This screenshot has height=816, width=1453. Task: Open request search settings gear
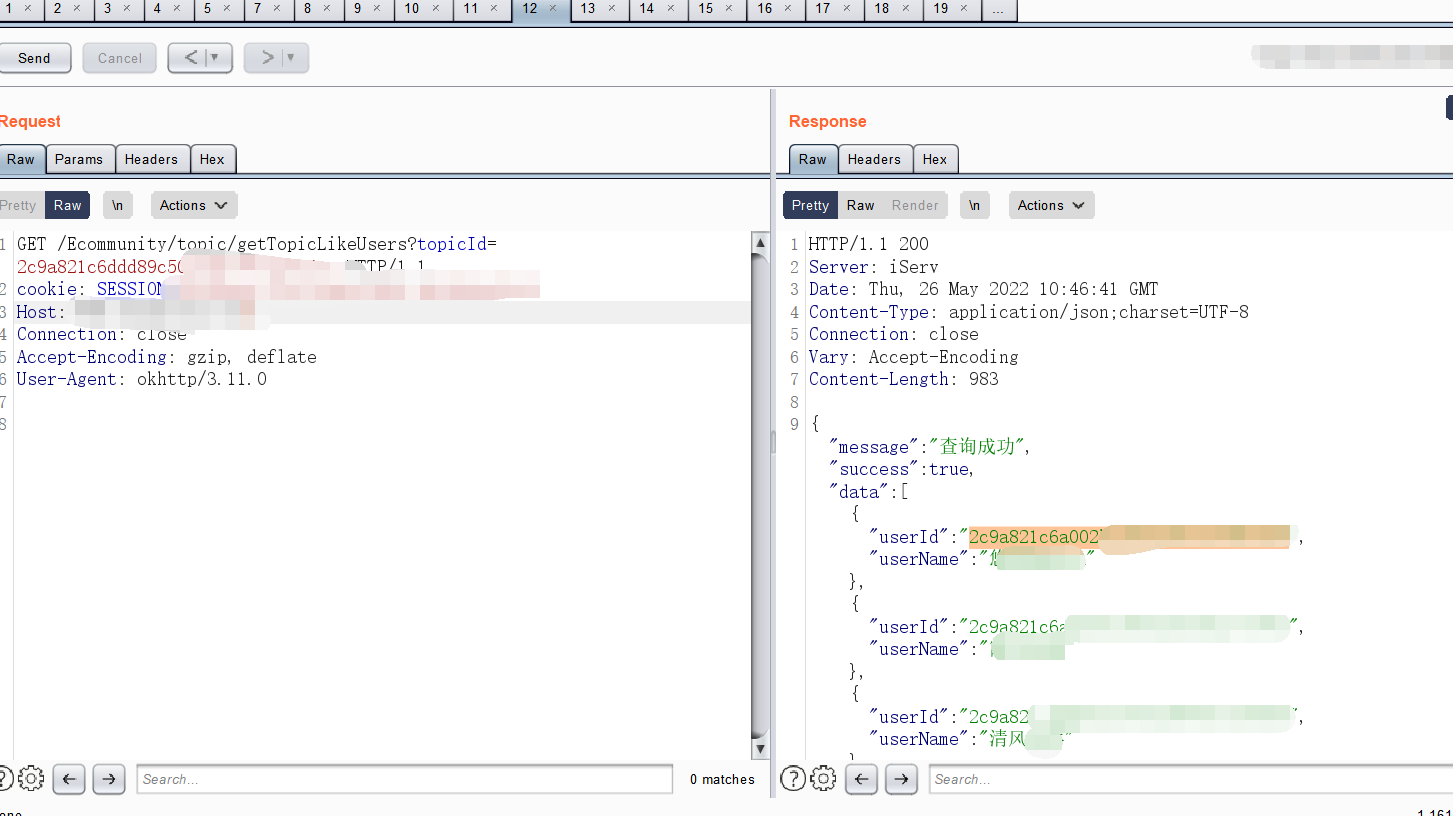[x=31, y=778]
